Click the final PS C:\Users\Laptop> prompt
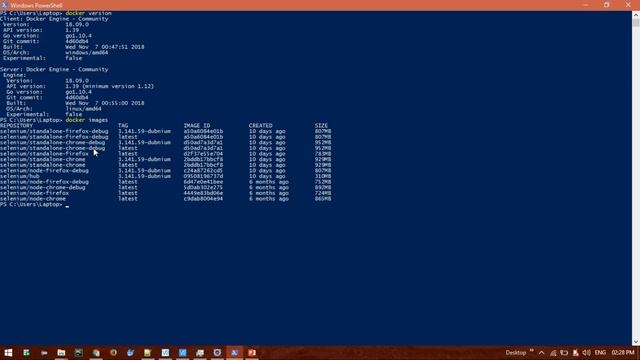640x360 pixels. click(31, 204)
